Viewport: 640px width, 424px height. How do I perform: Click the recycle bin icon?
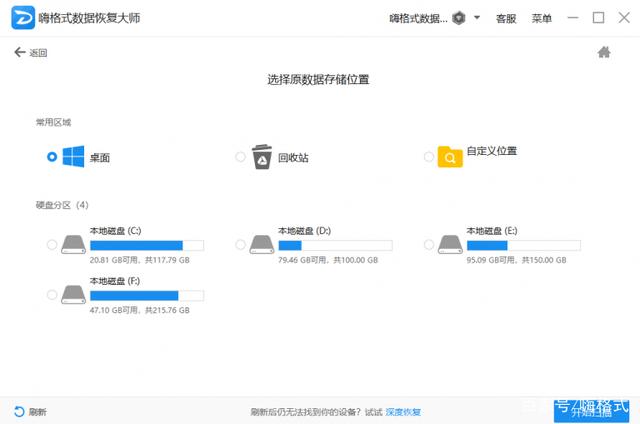pos(262,156)
